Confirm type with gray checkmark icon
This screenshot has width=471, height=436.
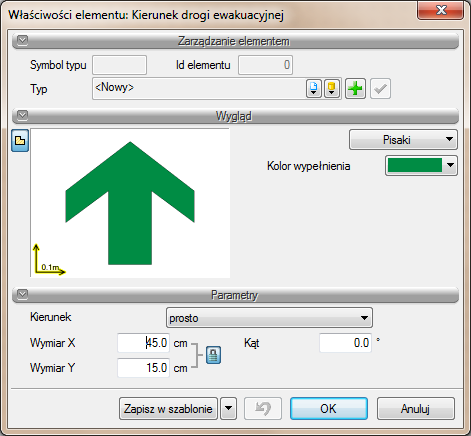click(x=380, y=89)
